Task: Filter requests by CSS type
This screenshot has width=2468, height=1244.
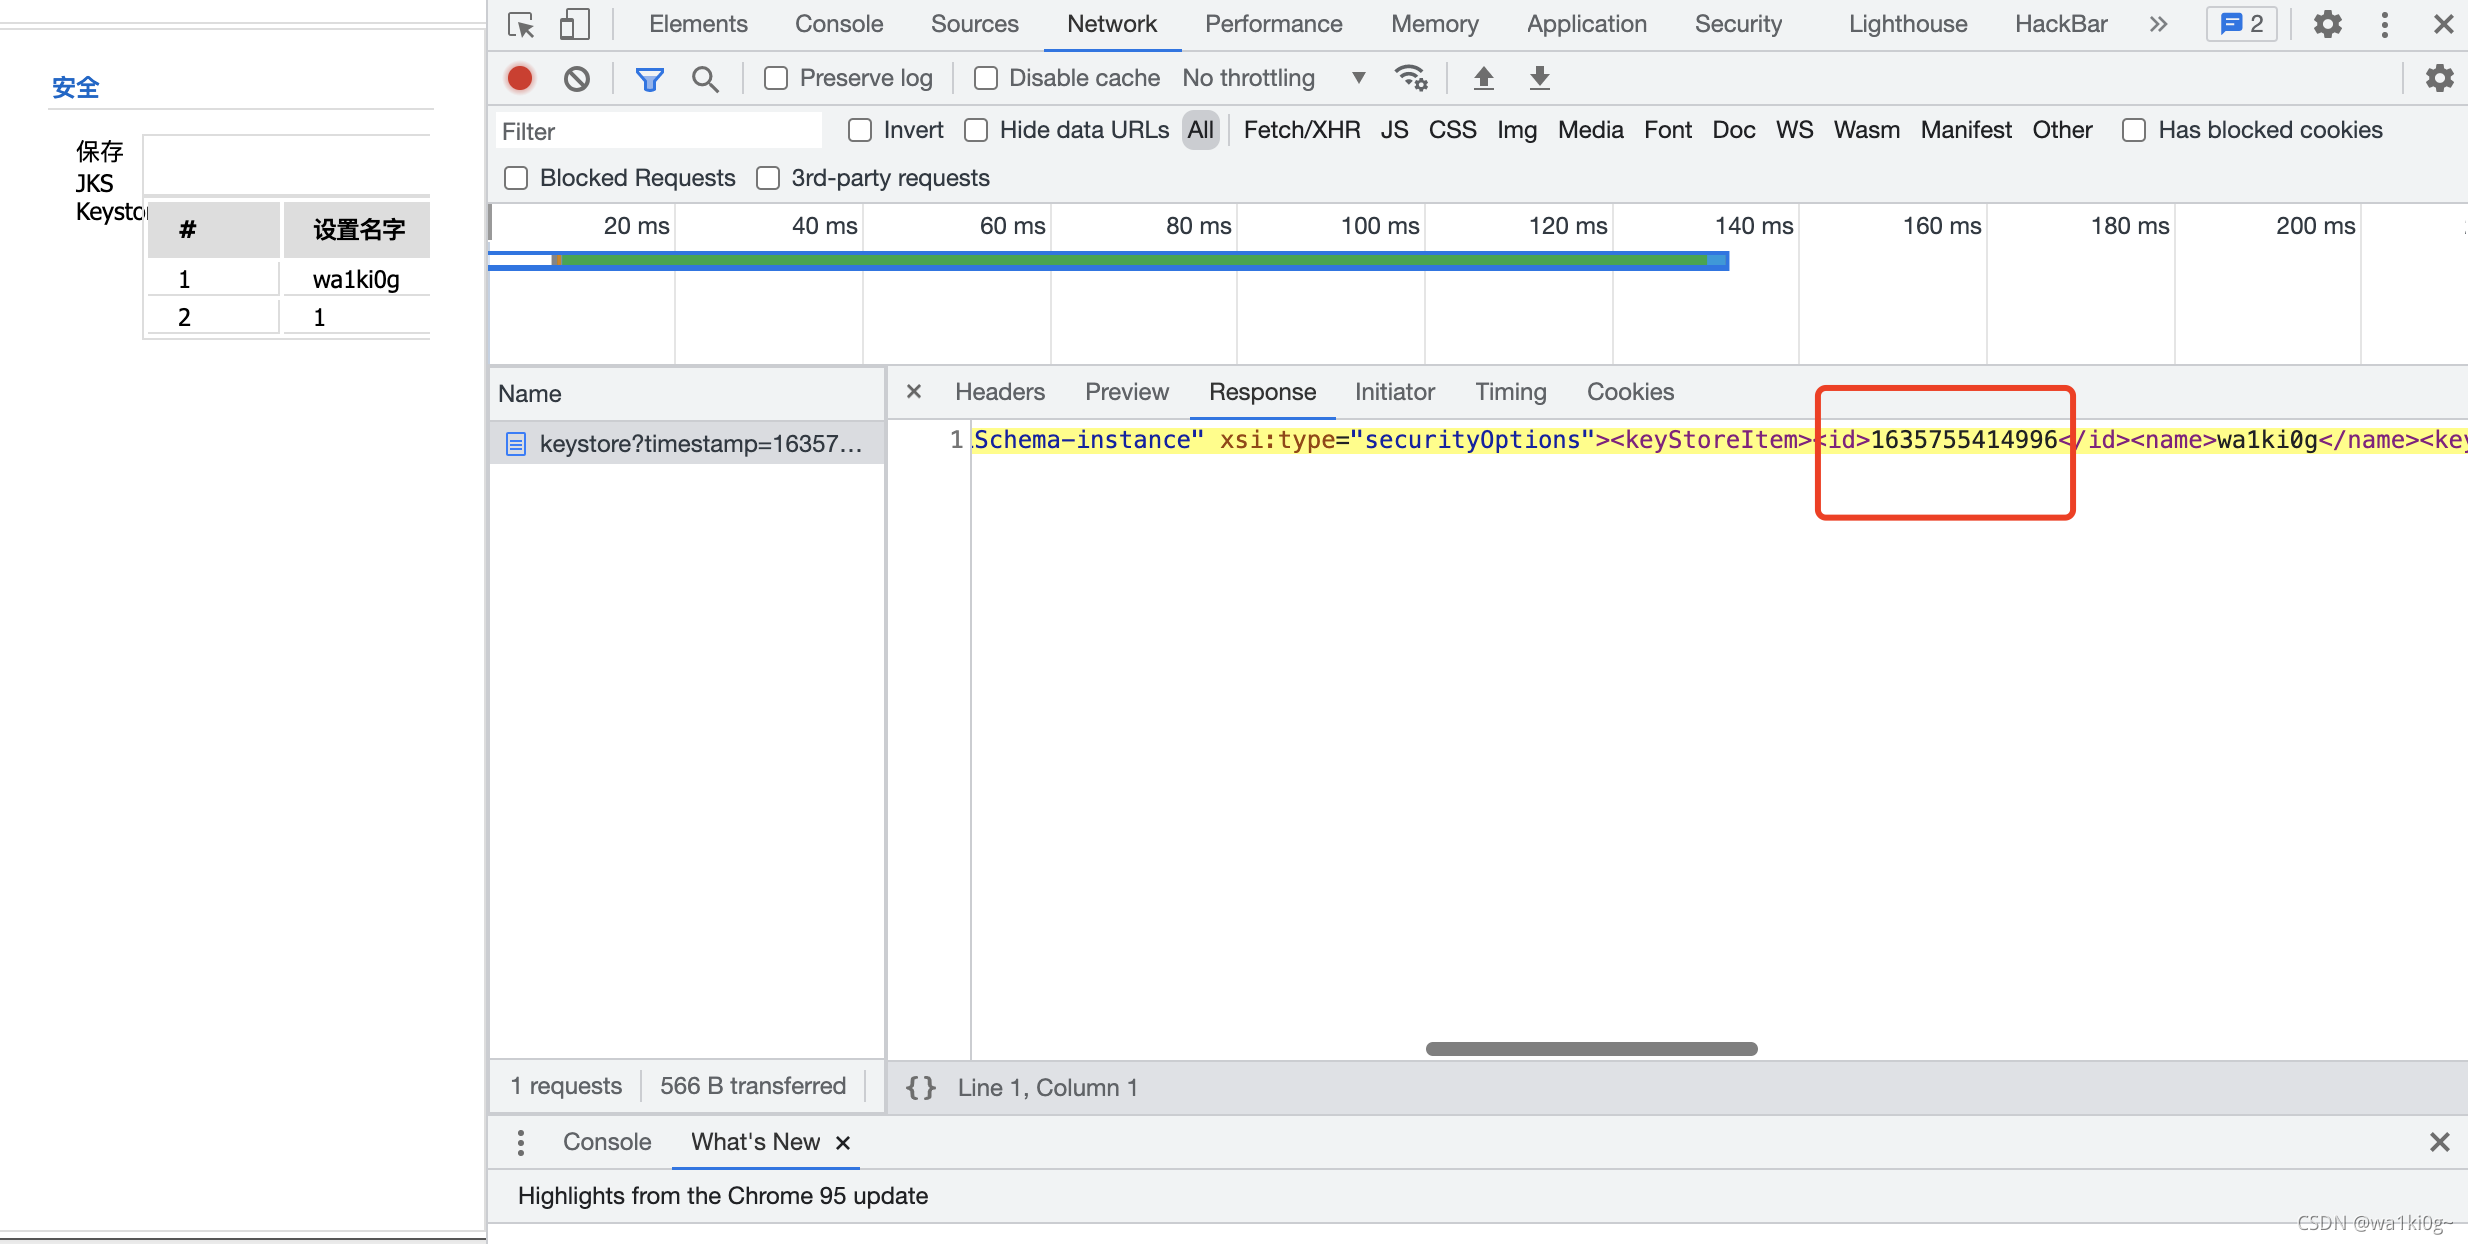Action: pyautogui.click(x=1452, y=130)
